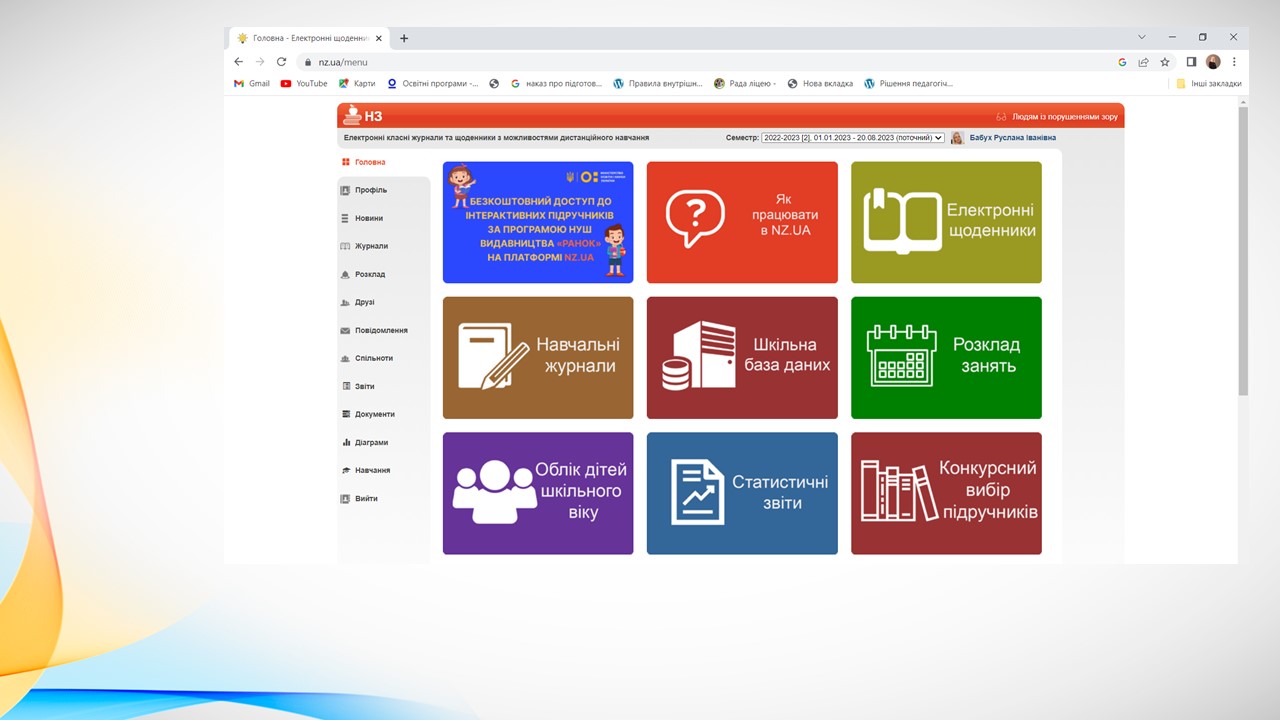Open the Електронні щоденники tile
The height and width of the screenshot is (720, 1280).
(x=946, y=222)
